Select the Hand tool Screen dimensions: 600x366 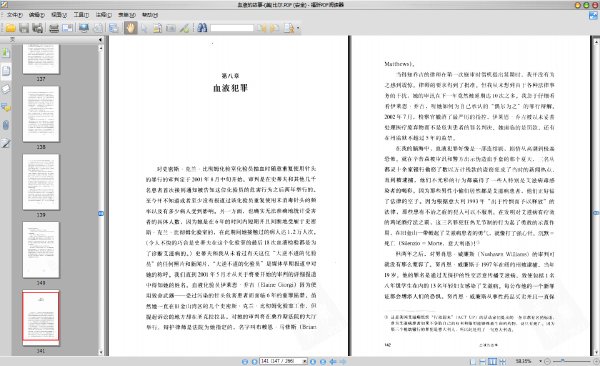[x=130, y=28]
